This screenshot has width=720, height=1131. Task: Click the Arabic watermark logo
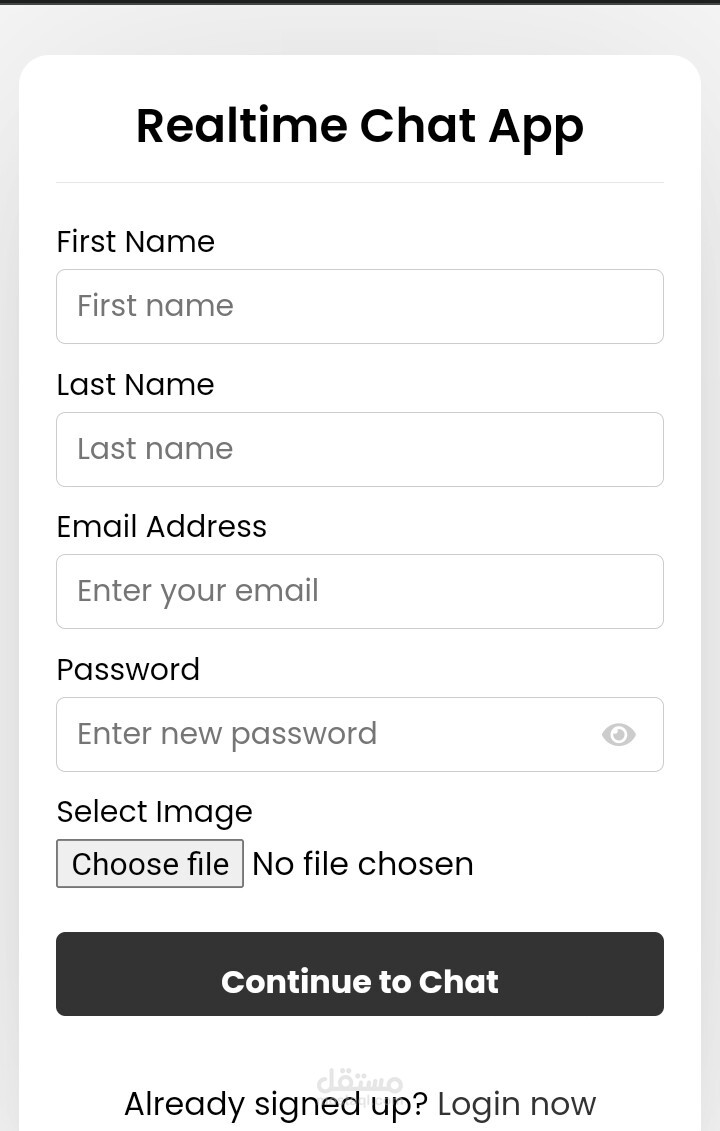coord(360,1081)
